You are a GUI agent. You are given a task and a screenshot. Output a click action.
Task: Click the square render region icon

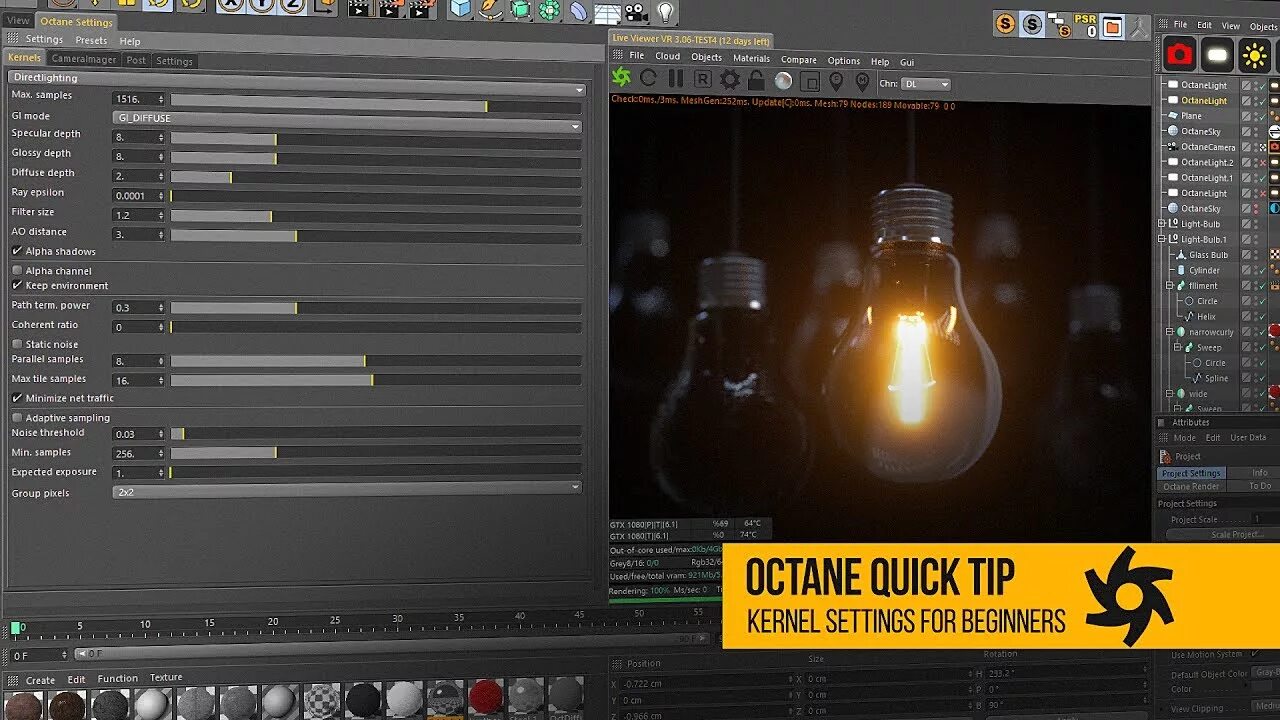click(x=810, y=81)
